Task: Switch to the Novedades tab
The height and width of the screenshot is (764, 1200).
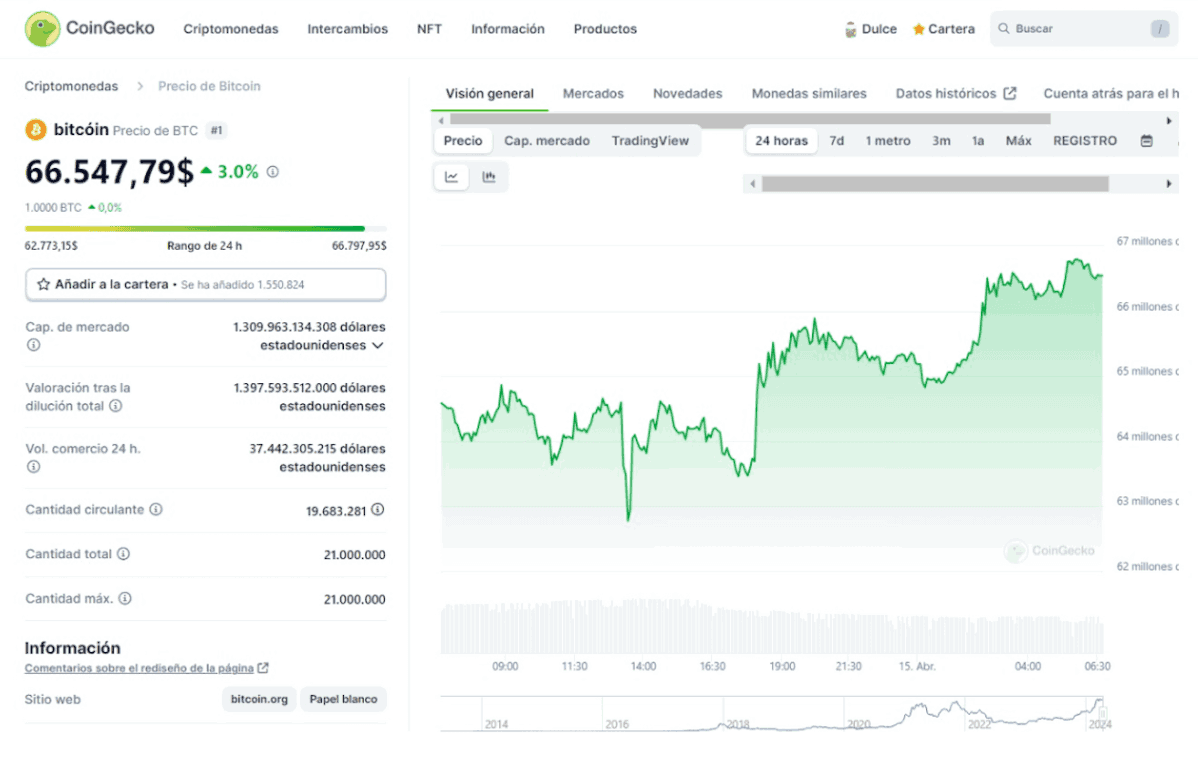Action: [687, 93]
